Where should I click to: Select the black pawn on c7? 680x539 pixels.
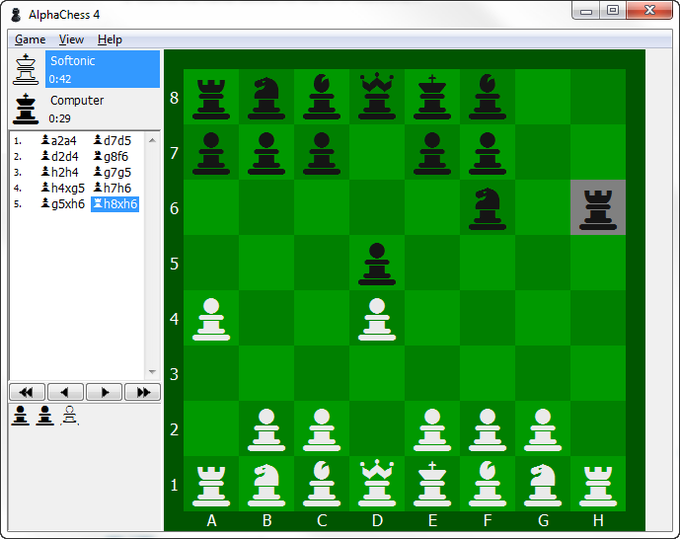coord(322,153)
